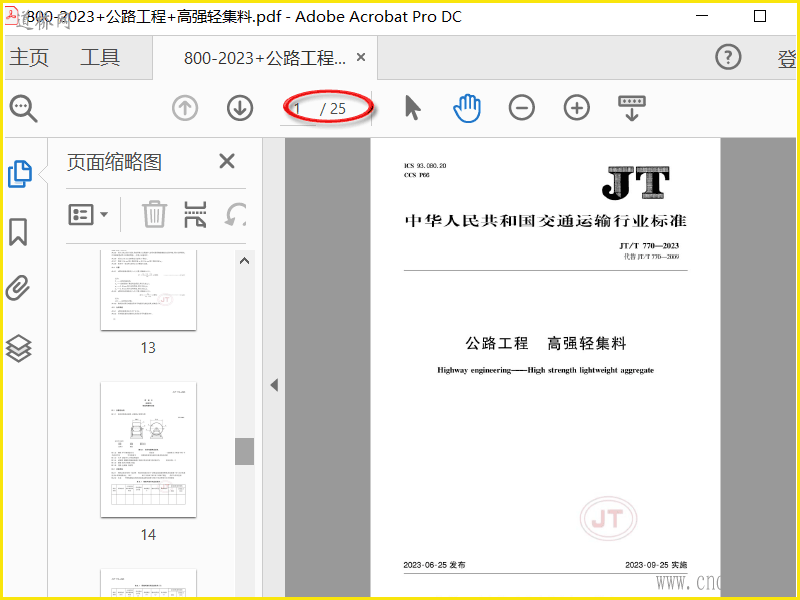This screenshot has width=800, height=600.
Task: Open the find text search tool
Action: tap(23, 108)
